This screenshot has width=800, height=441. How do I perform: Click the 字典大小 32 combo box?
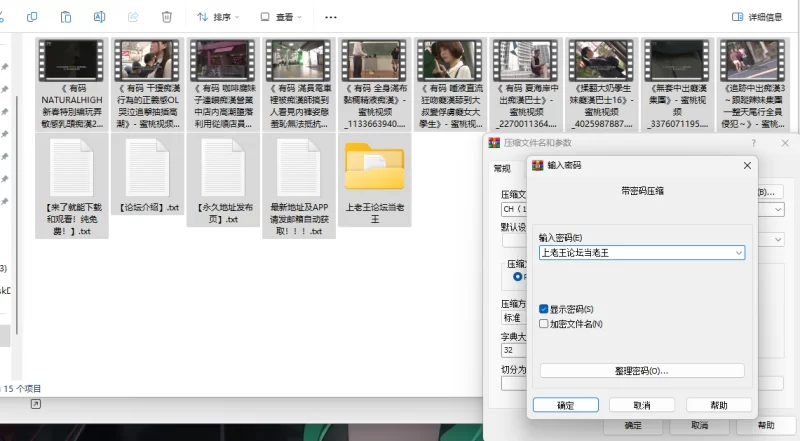514,350
